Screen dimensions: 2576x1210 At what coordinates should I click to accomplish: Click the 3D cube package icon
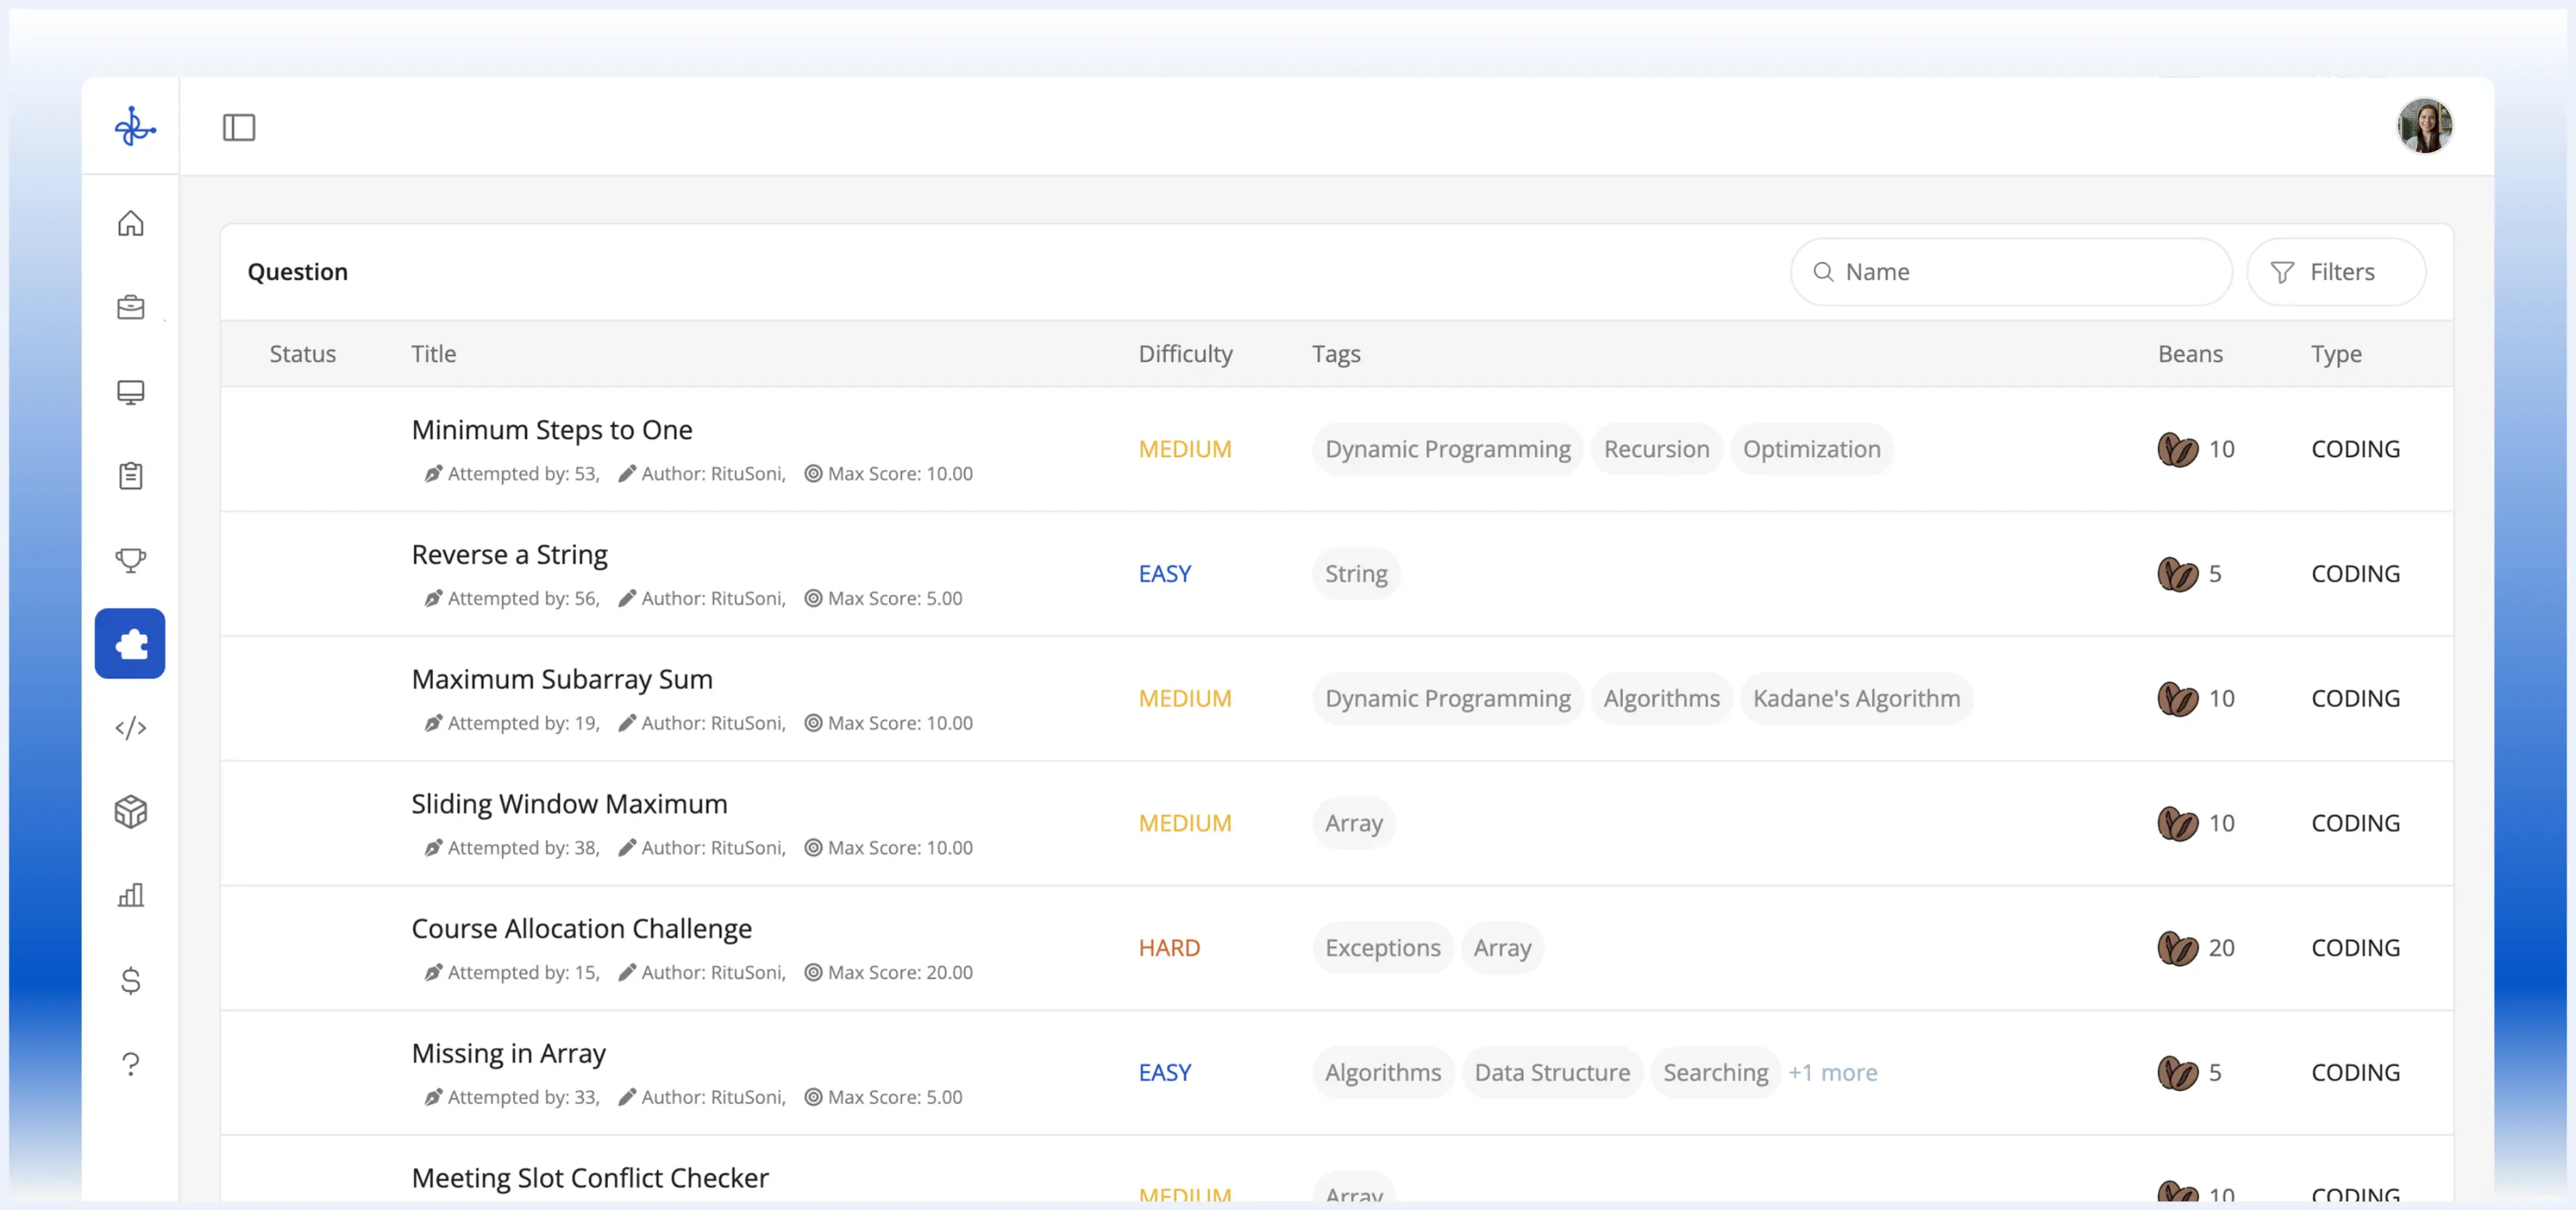coord(131,811)
